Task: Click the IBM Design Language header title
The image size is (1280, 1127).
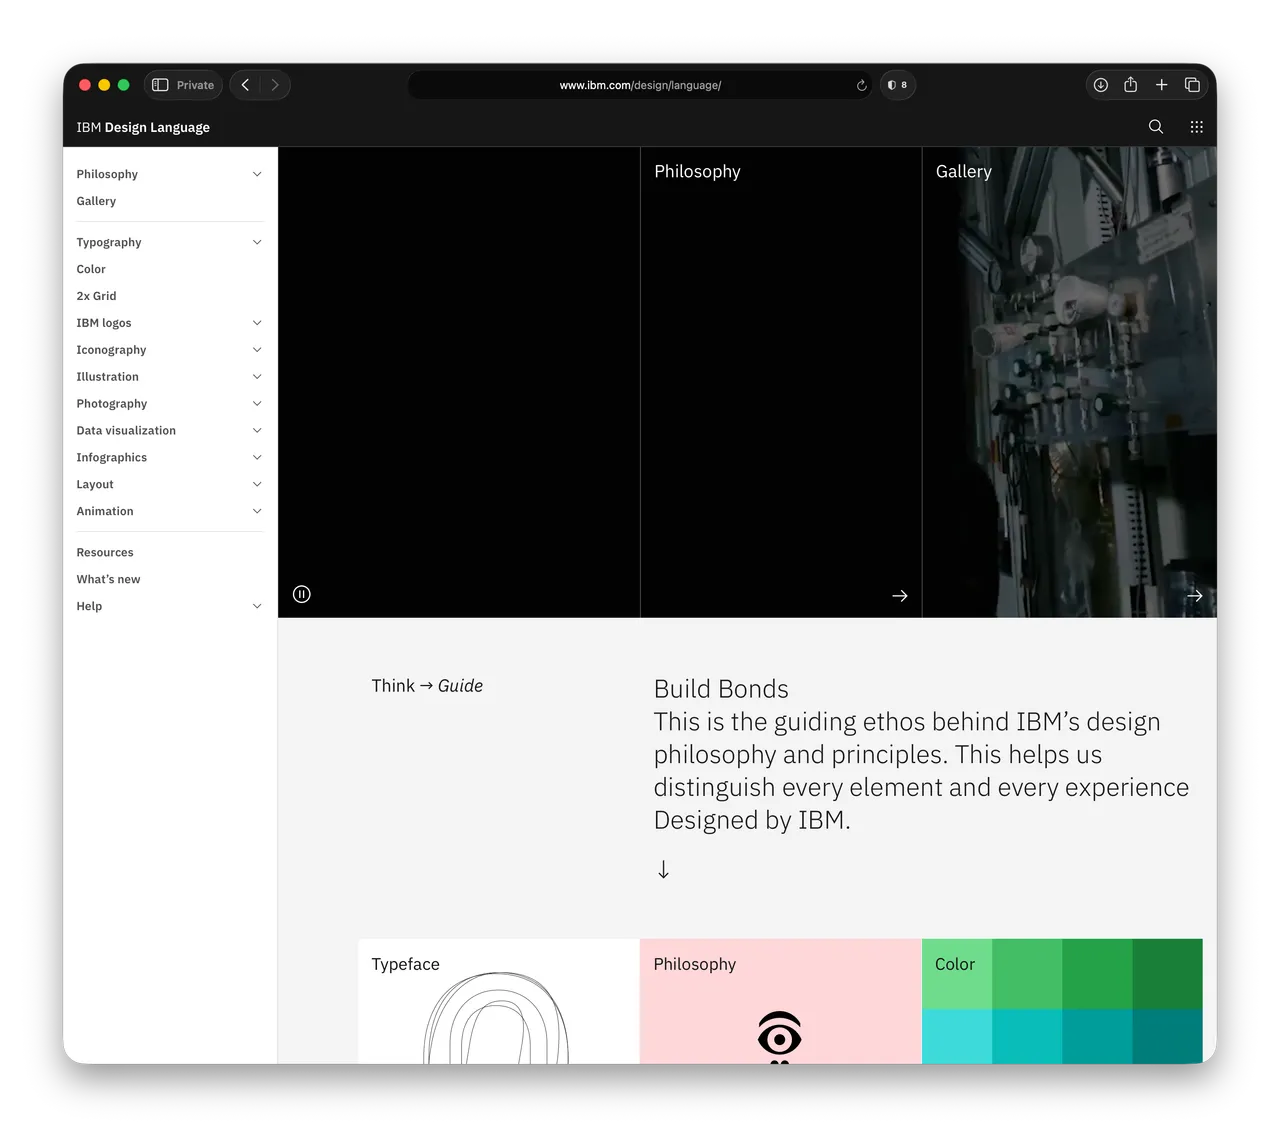Action: click(143, 127)
